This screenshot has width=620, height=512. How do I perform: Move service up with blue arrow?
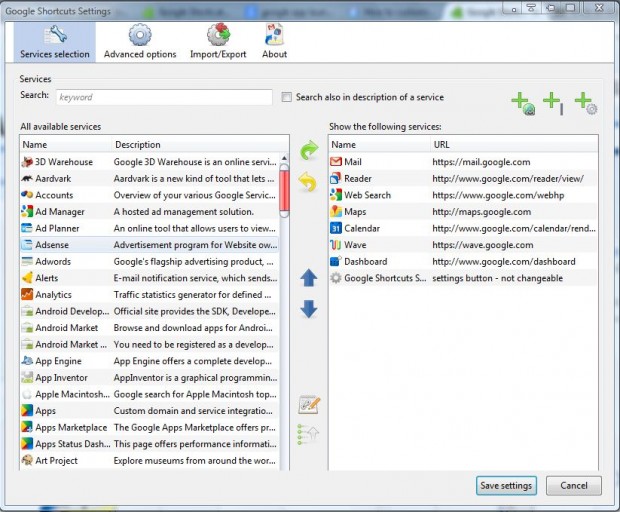pos(309,278)
